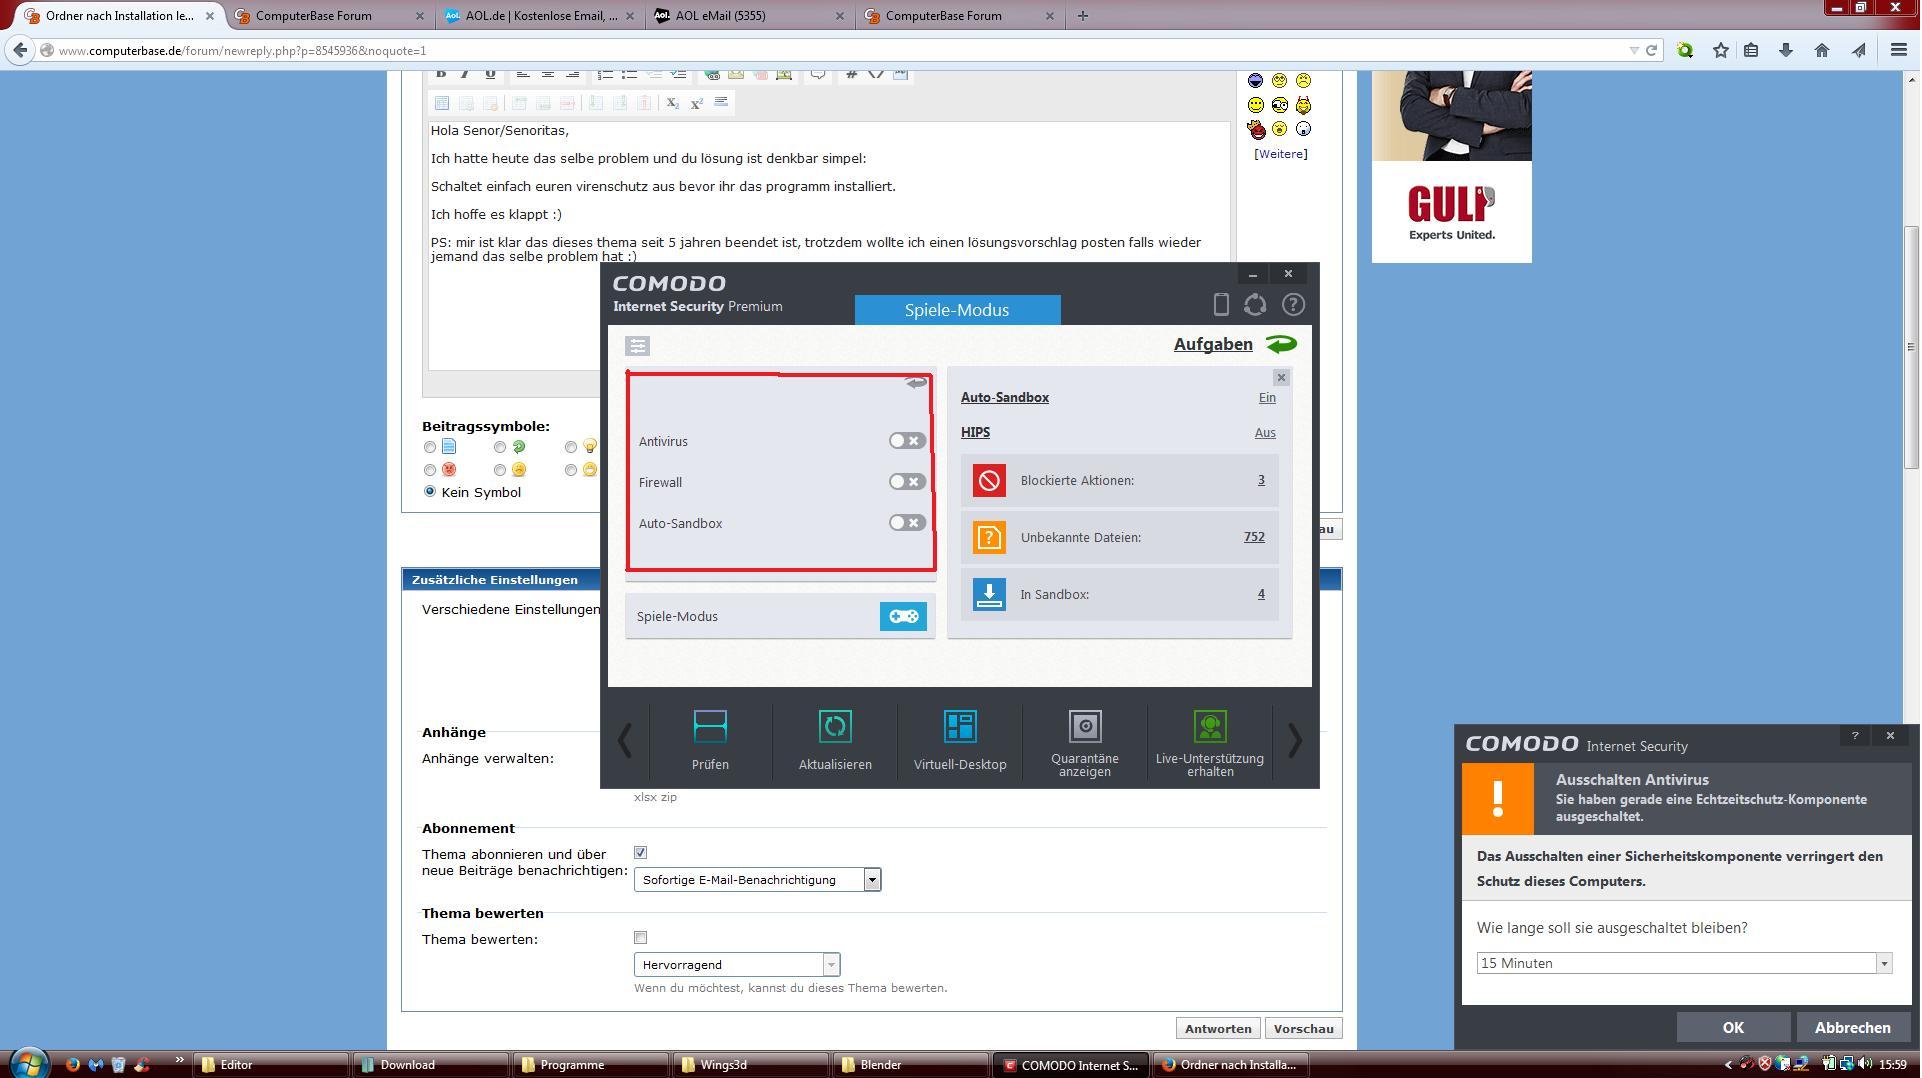Open Quarantäne anzeigen
The image size is (1922, 1078).
(1085, 744)
